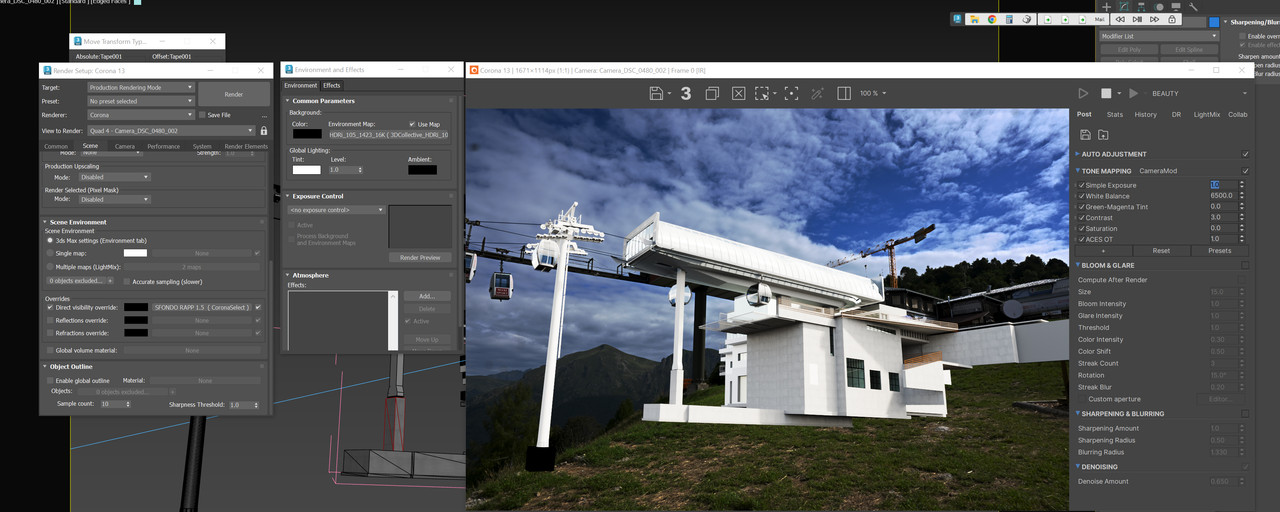The height and width of the screenshot is (512, 1280).
Task: Click the padlock icon in the floating toolbar
Action: click(1171, 19)
